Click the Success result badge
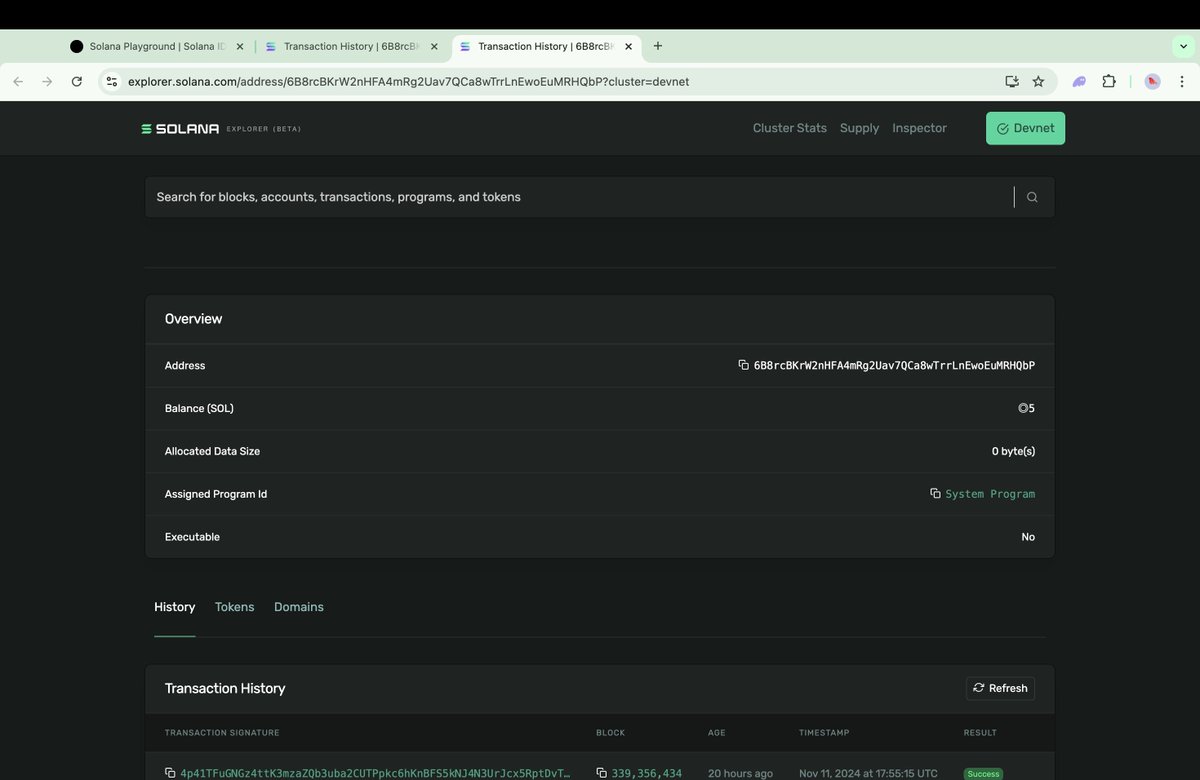 [982, 774]
